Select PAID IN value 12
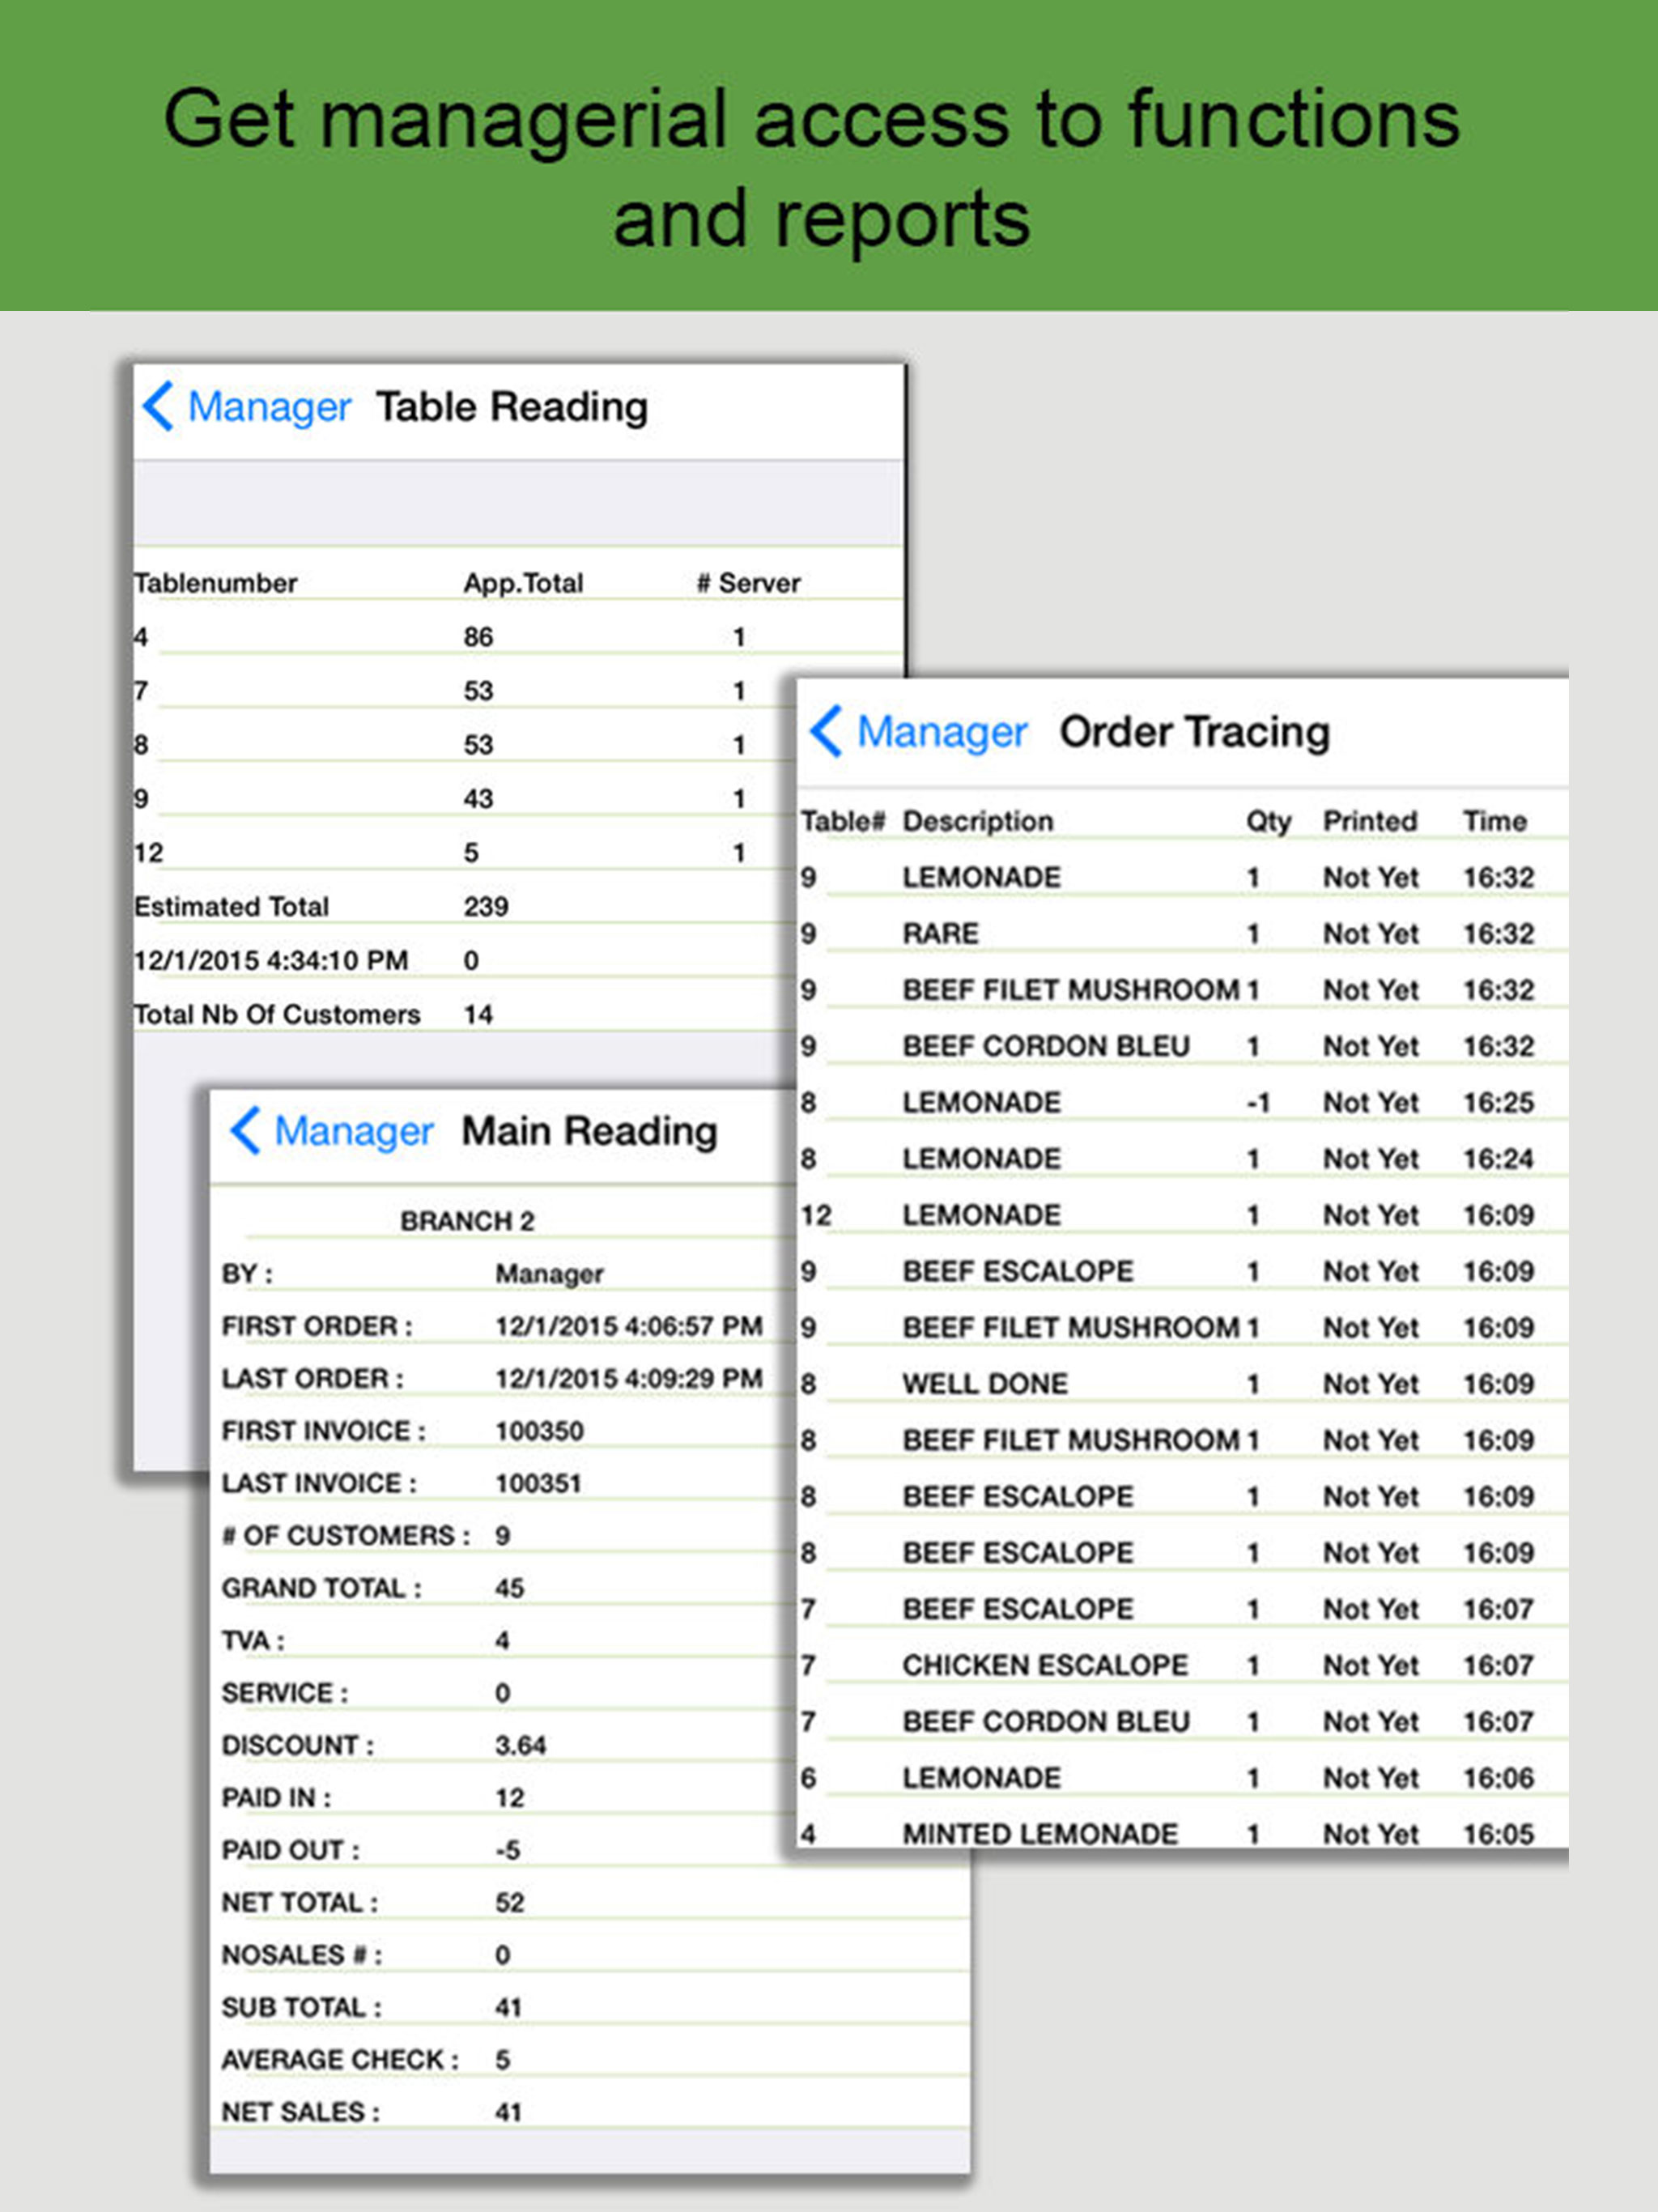The height and width of the screenshot is (2212, 1658). point(510,1798)
